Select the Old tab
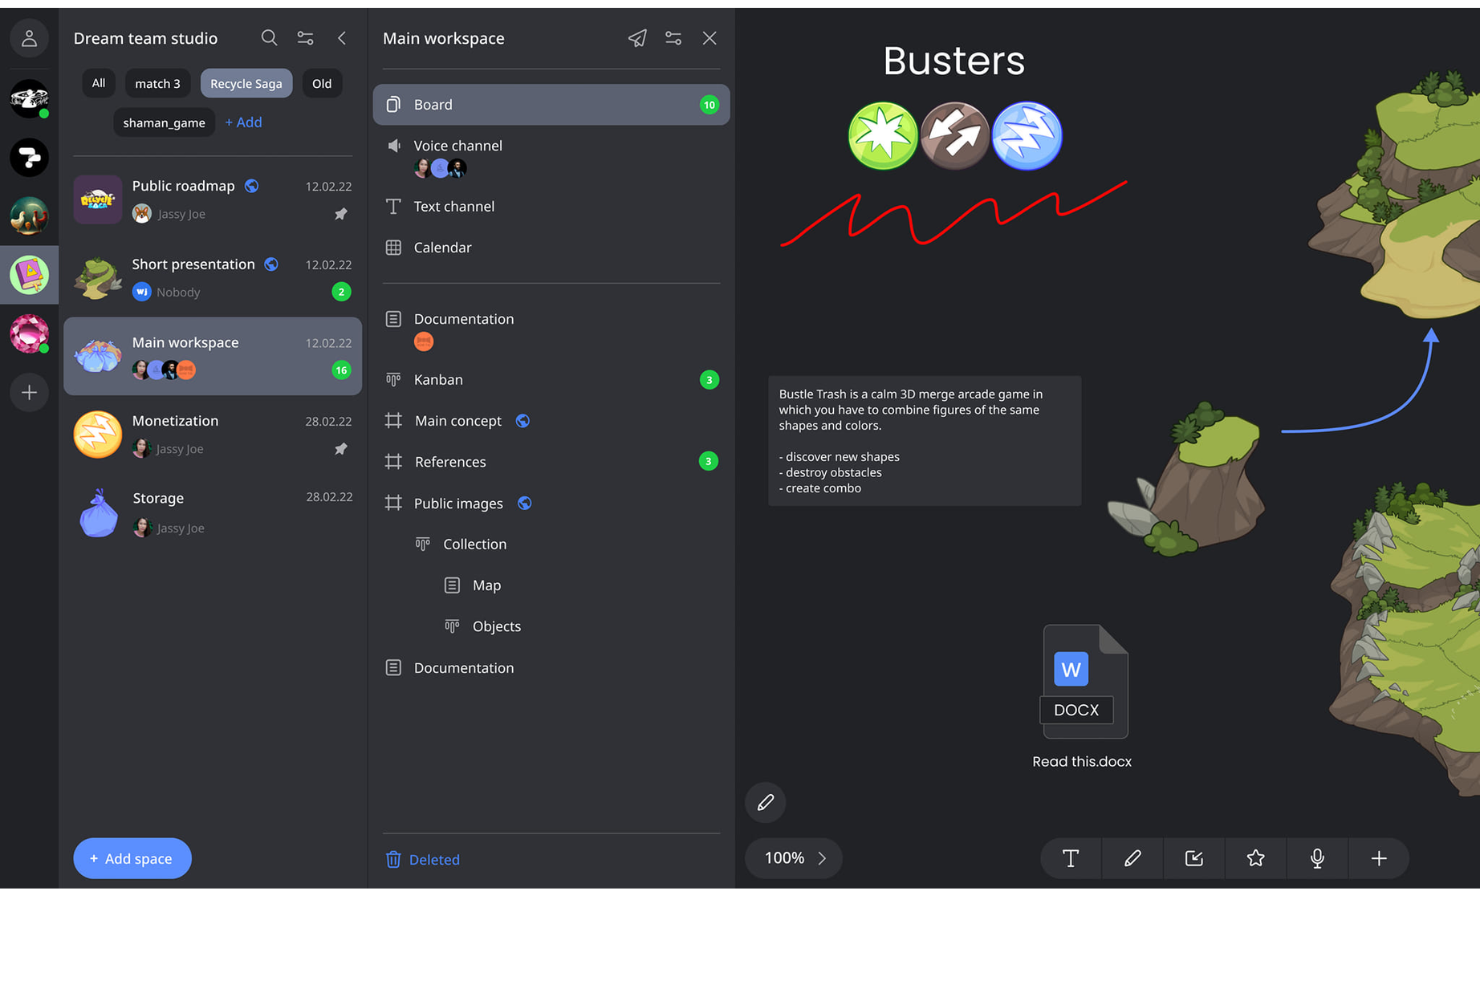The image size is (1480, 987). 321,83
